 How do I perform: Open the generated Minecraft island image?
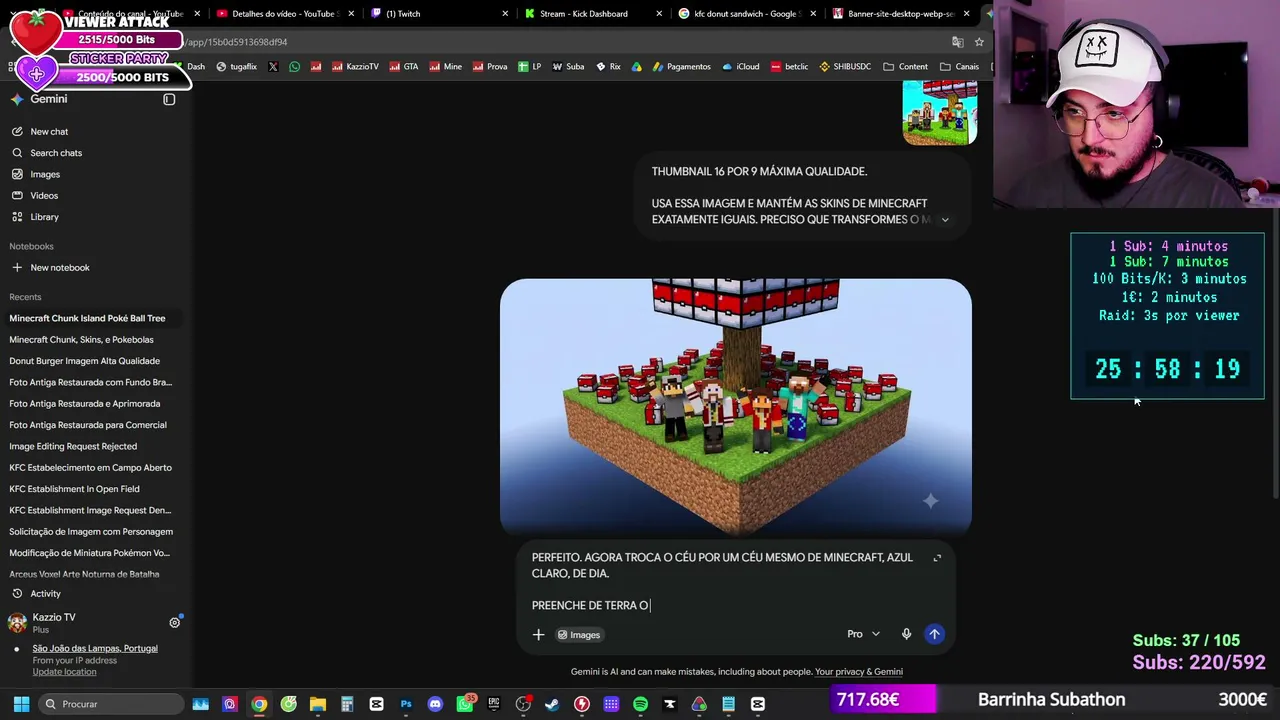click(x=736, y=406)
